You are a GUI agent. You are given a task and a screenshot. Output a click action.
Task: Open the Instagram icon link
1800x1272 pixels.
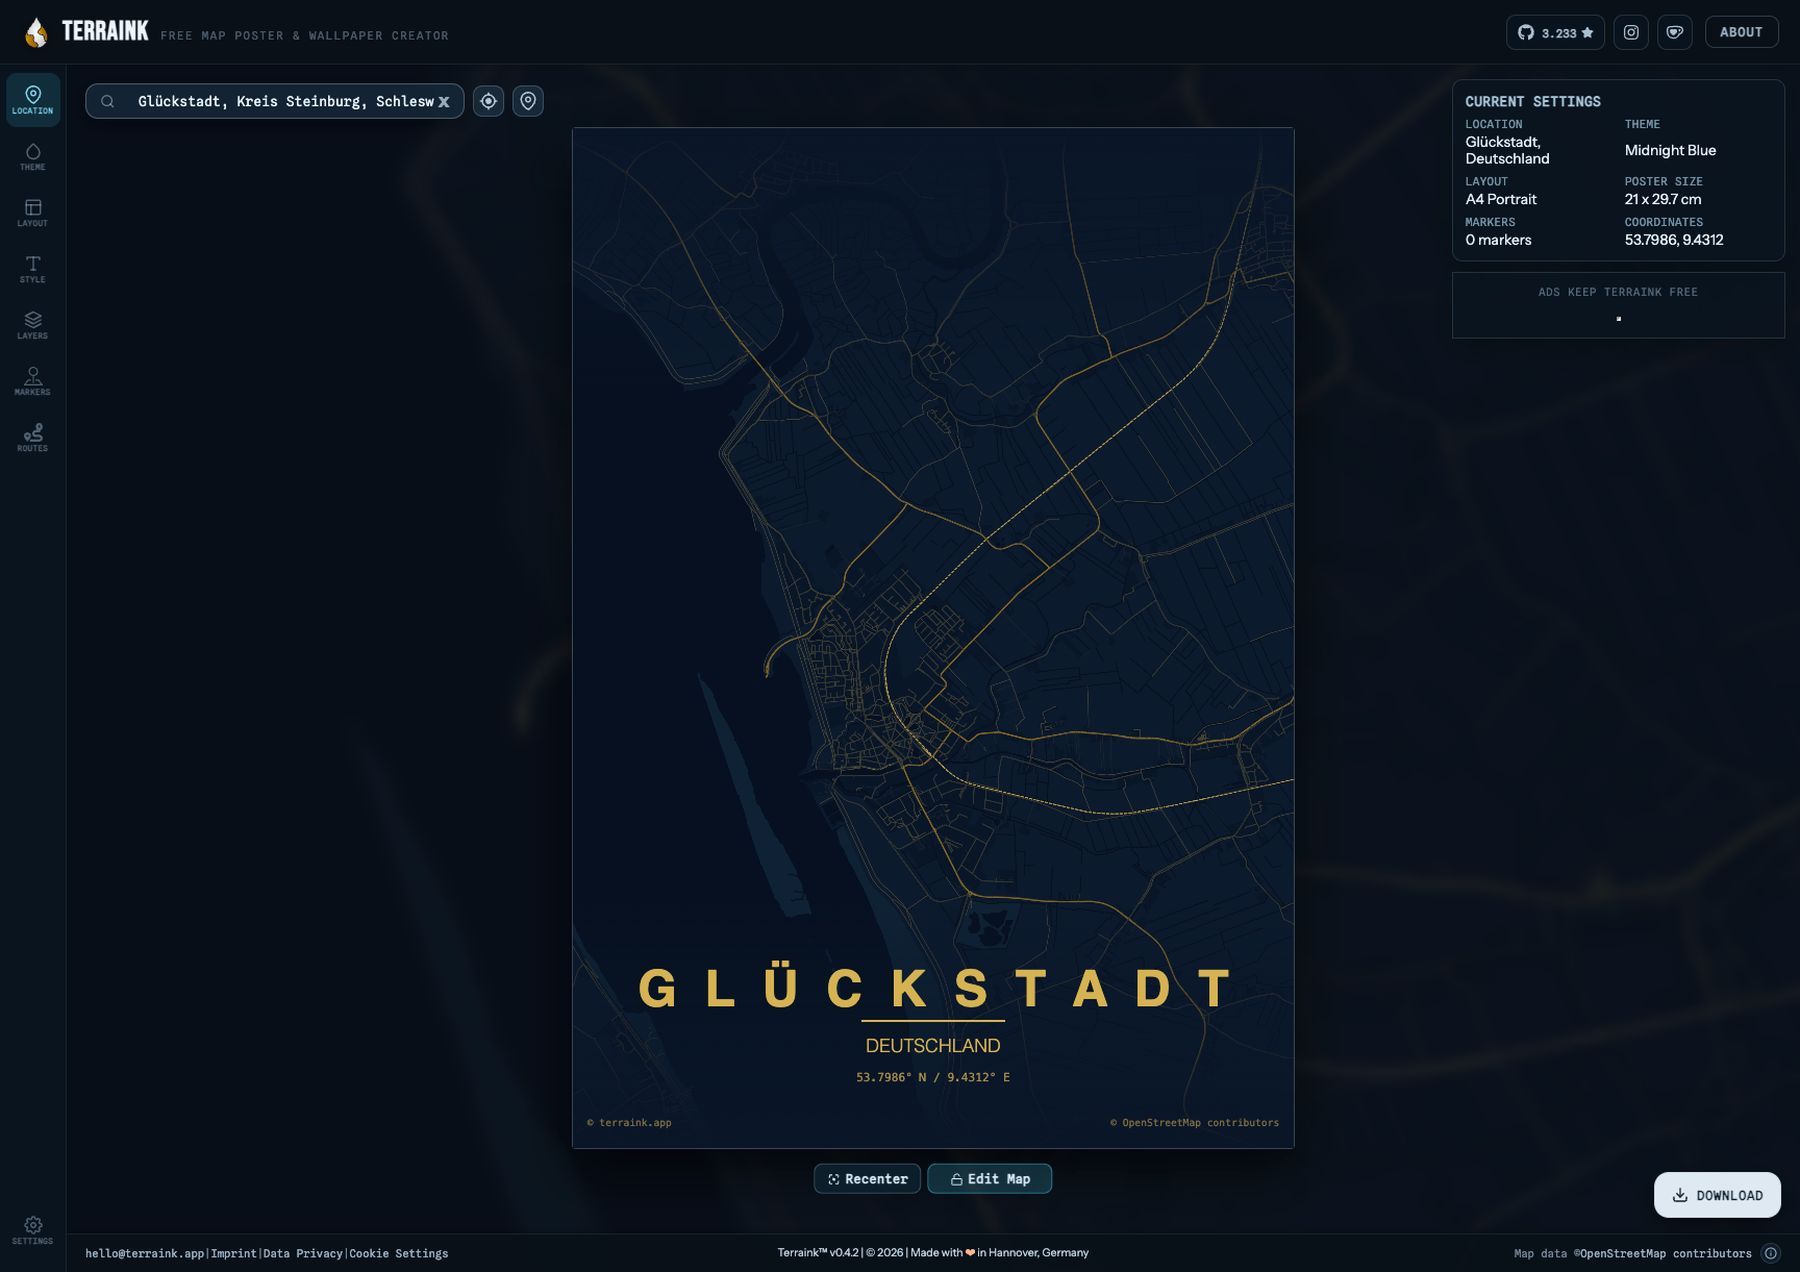(1631, 33)
